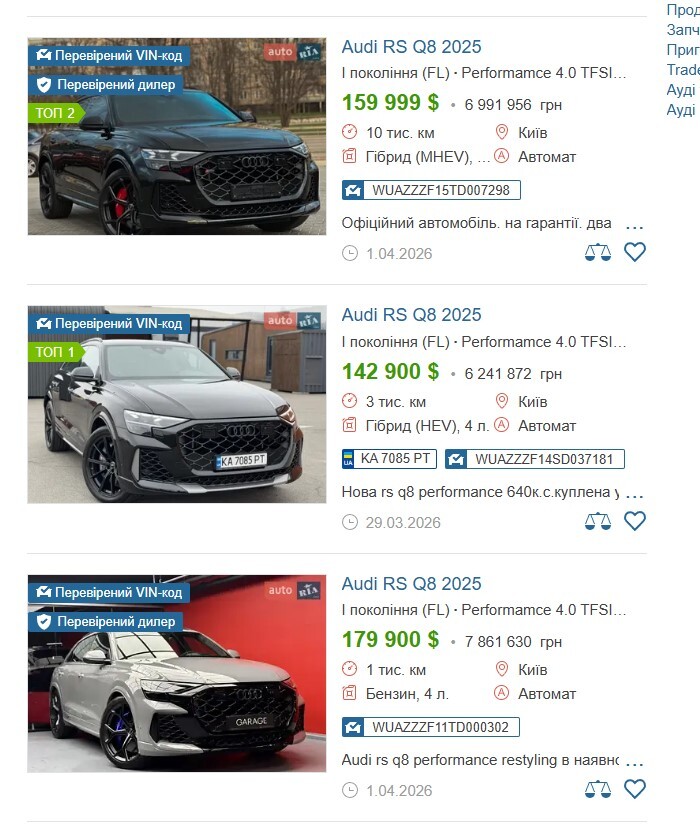Expand the 'Нова rs q8 performance' description
The image size is (700, 826).
point(634,493)
